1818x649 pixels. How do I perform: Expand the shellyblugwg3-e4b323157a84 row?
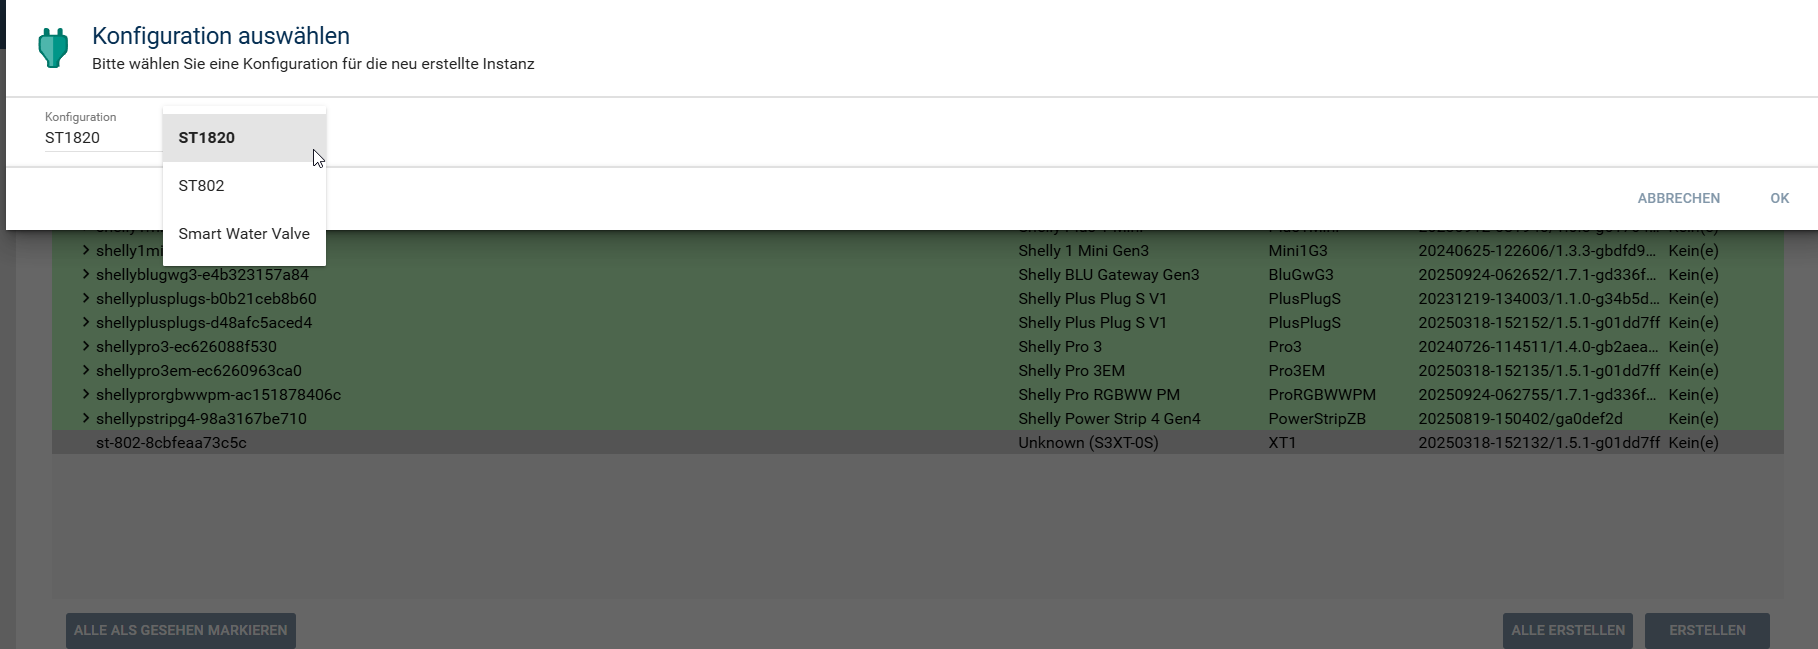(x=86, y=275)
